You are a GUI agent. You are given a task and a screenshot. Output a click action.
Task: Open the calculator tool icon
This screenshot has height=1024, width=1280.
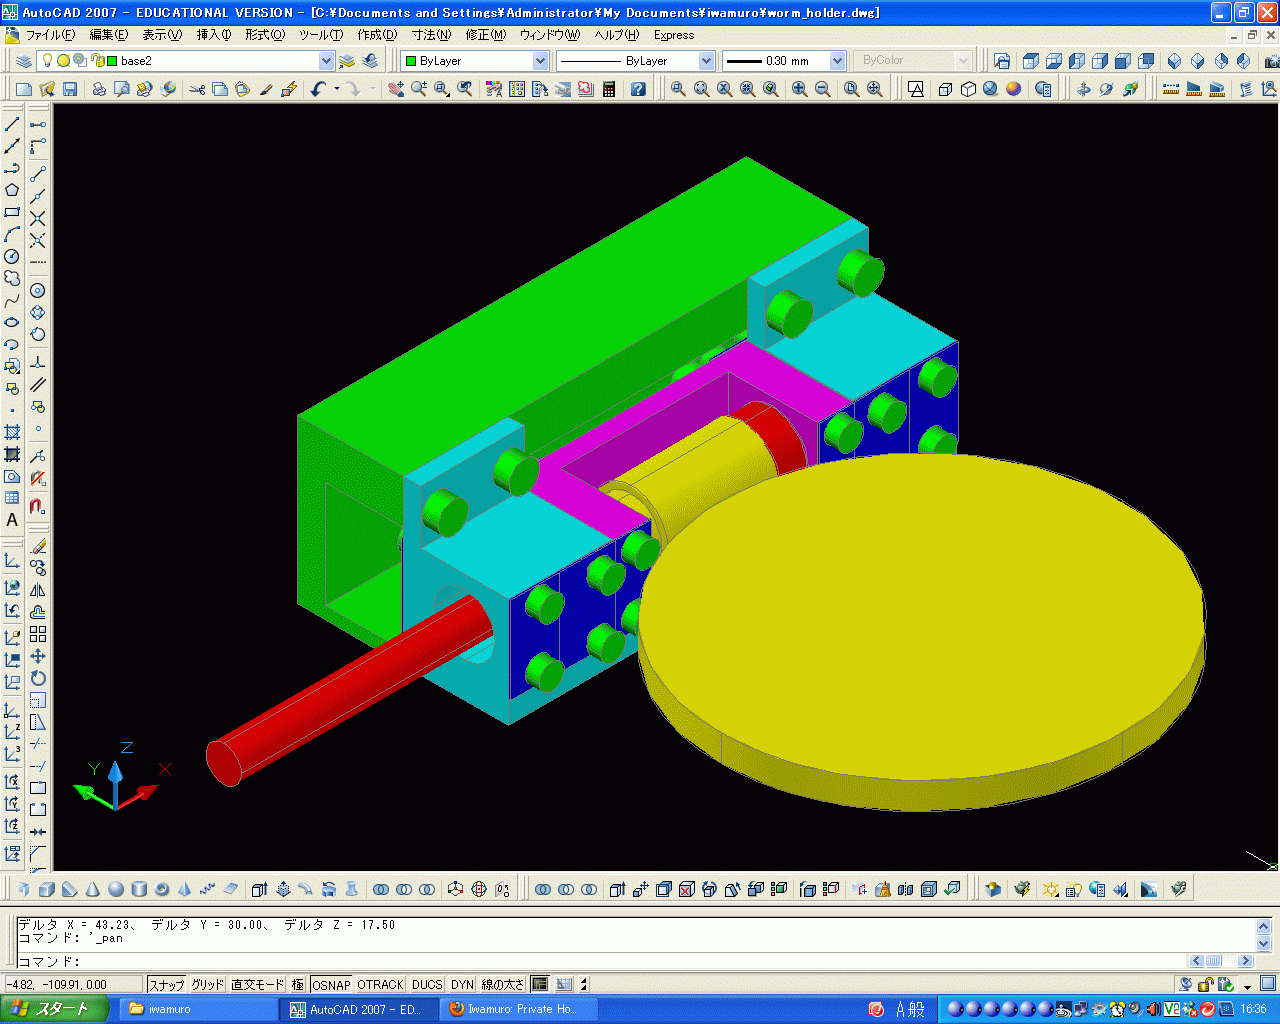tap(608, 89)
